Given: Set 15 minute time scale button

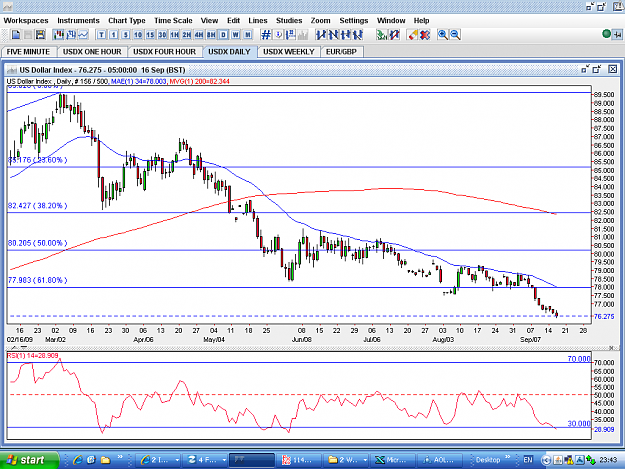Looking at the screenshot, I should [x=150, y=35].
